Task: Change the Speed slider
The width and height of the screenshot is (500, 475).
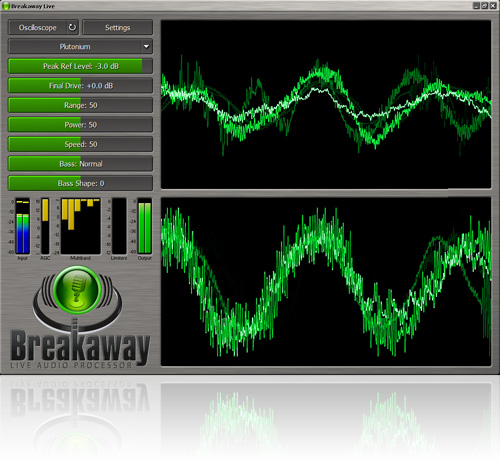Action: click(x=80, y=144)
